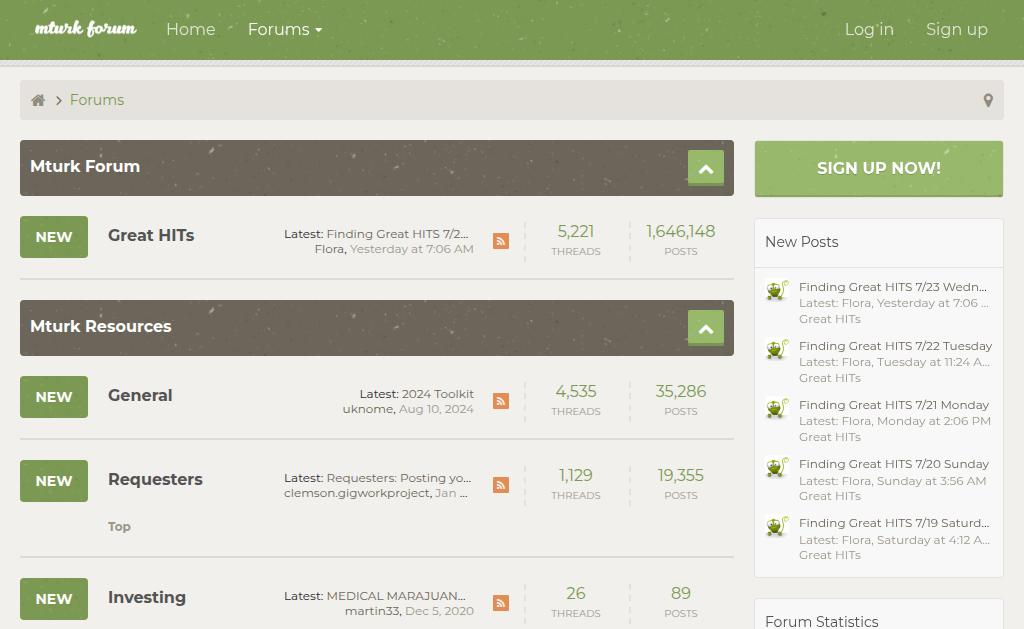The height and width of the screenshot is (629, 1024).
Task: Open Flora's profile in the Great HITs row
Action: pos(329,249)
